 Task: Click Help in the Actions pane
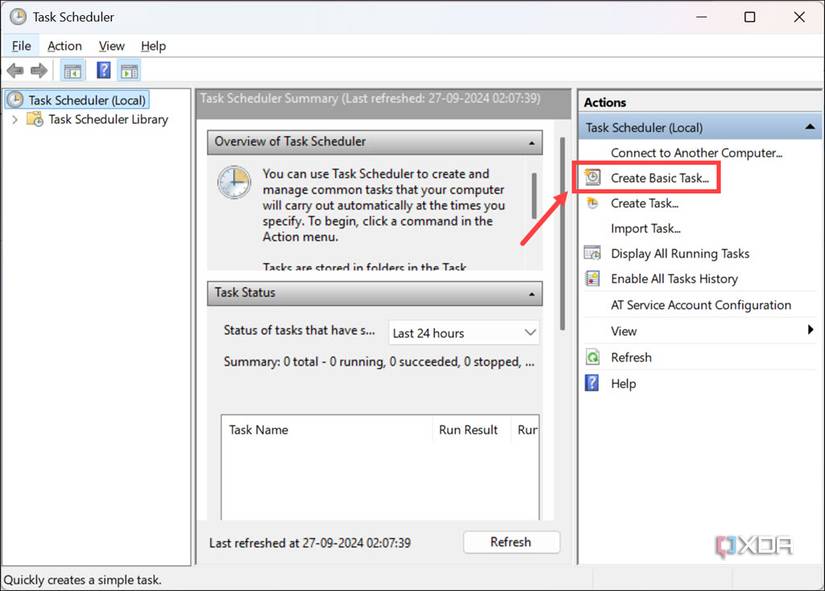[623, 384]
